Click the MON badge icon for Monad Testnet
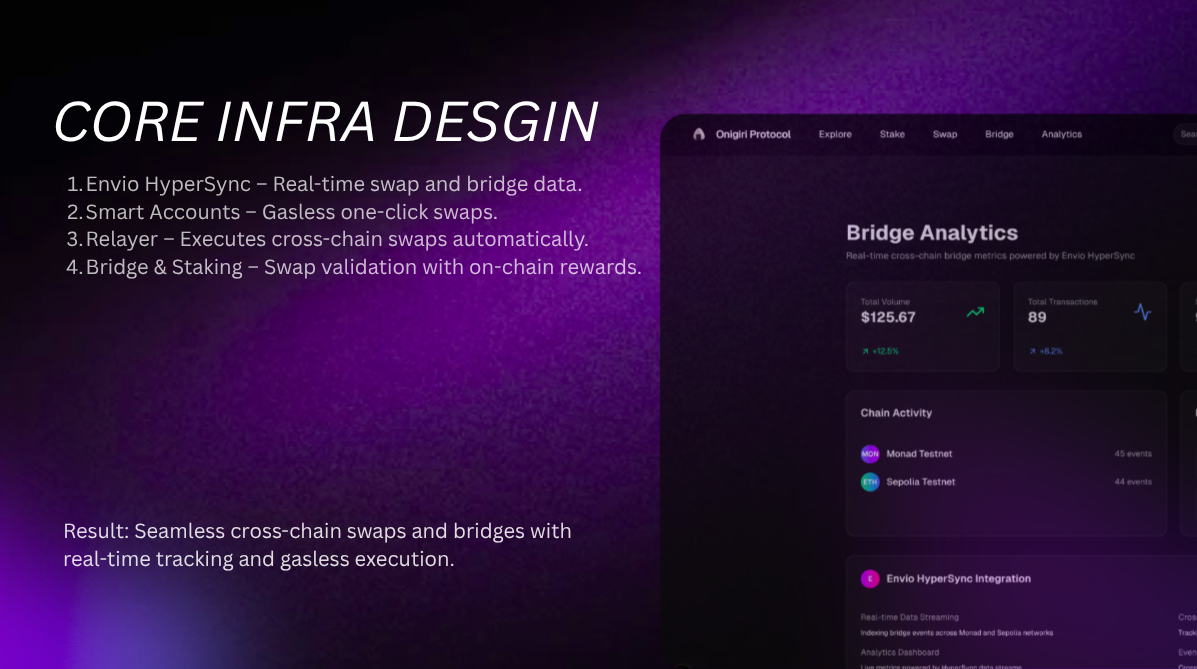The image size is (1197, 669). click(x=870, y=454)
